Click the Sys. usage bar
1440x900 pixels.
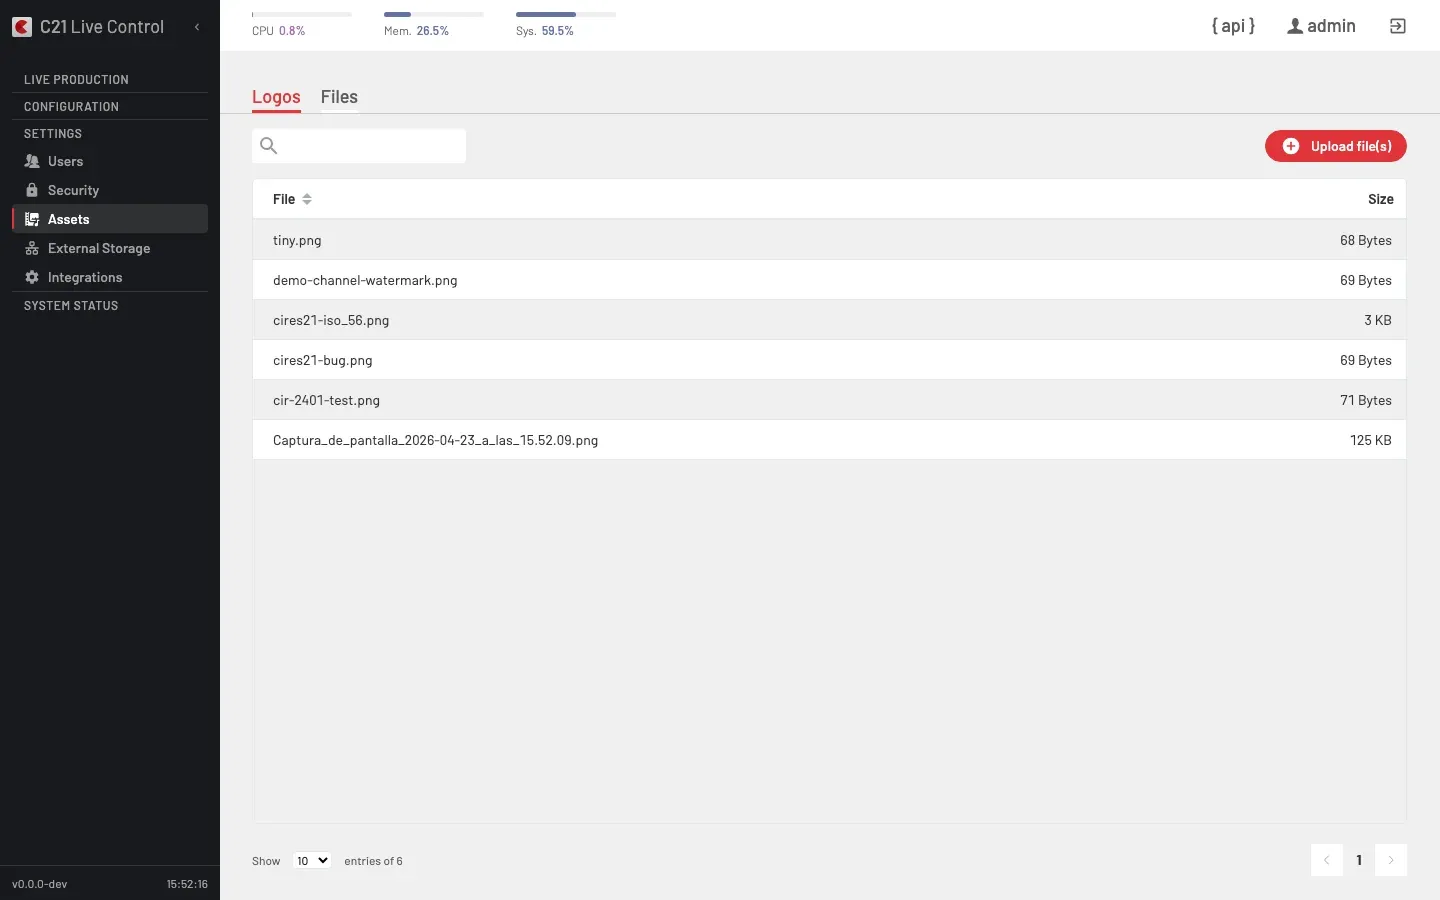566,14
